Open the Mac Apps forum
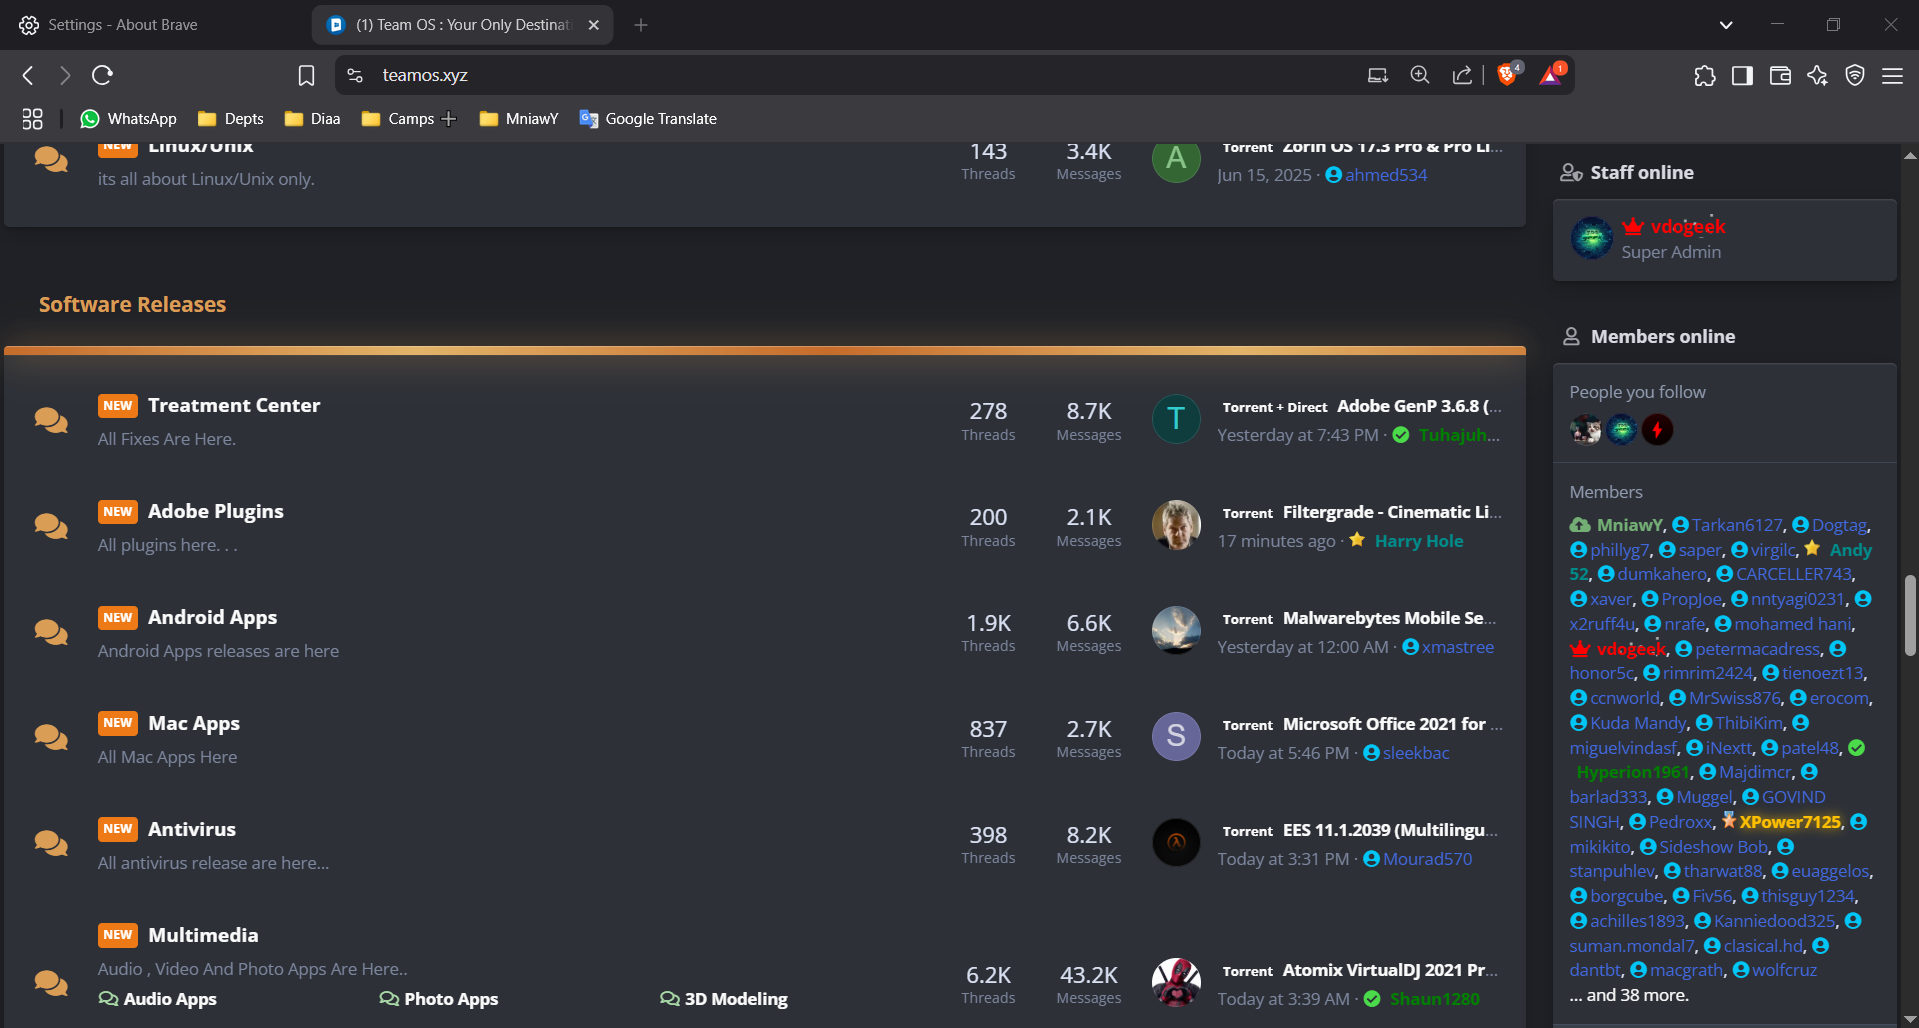This screenshot has height=1028, width=1919. pos(194,723)
